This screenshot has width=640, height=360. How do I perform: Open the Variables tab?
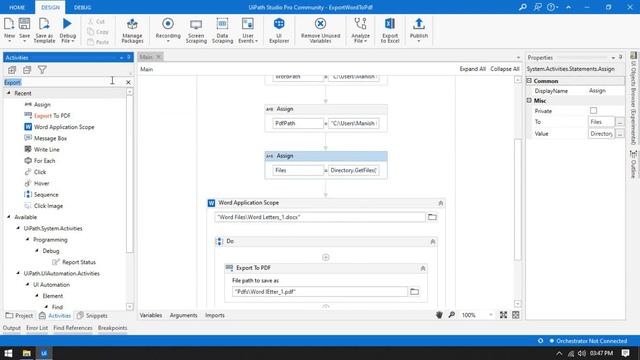[x=151, y=315]
